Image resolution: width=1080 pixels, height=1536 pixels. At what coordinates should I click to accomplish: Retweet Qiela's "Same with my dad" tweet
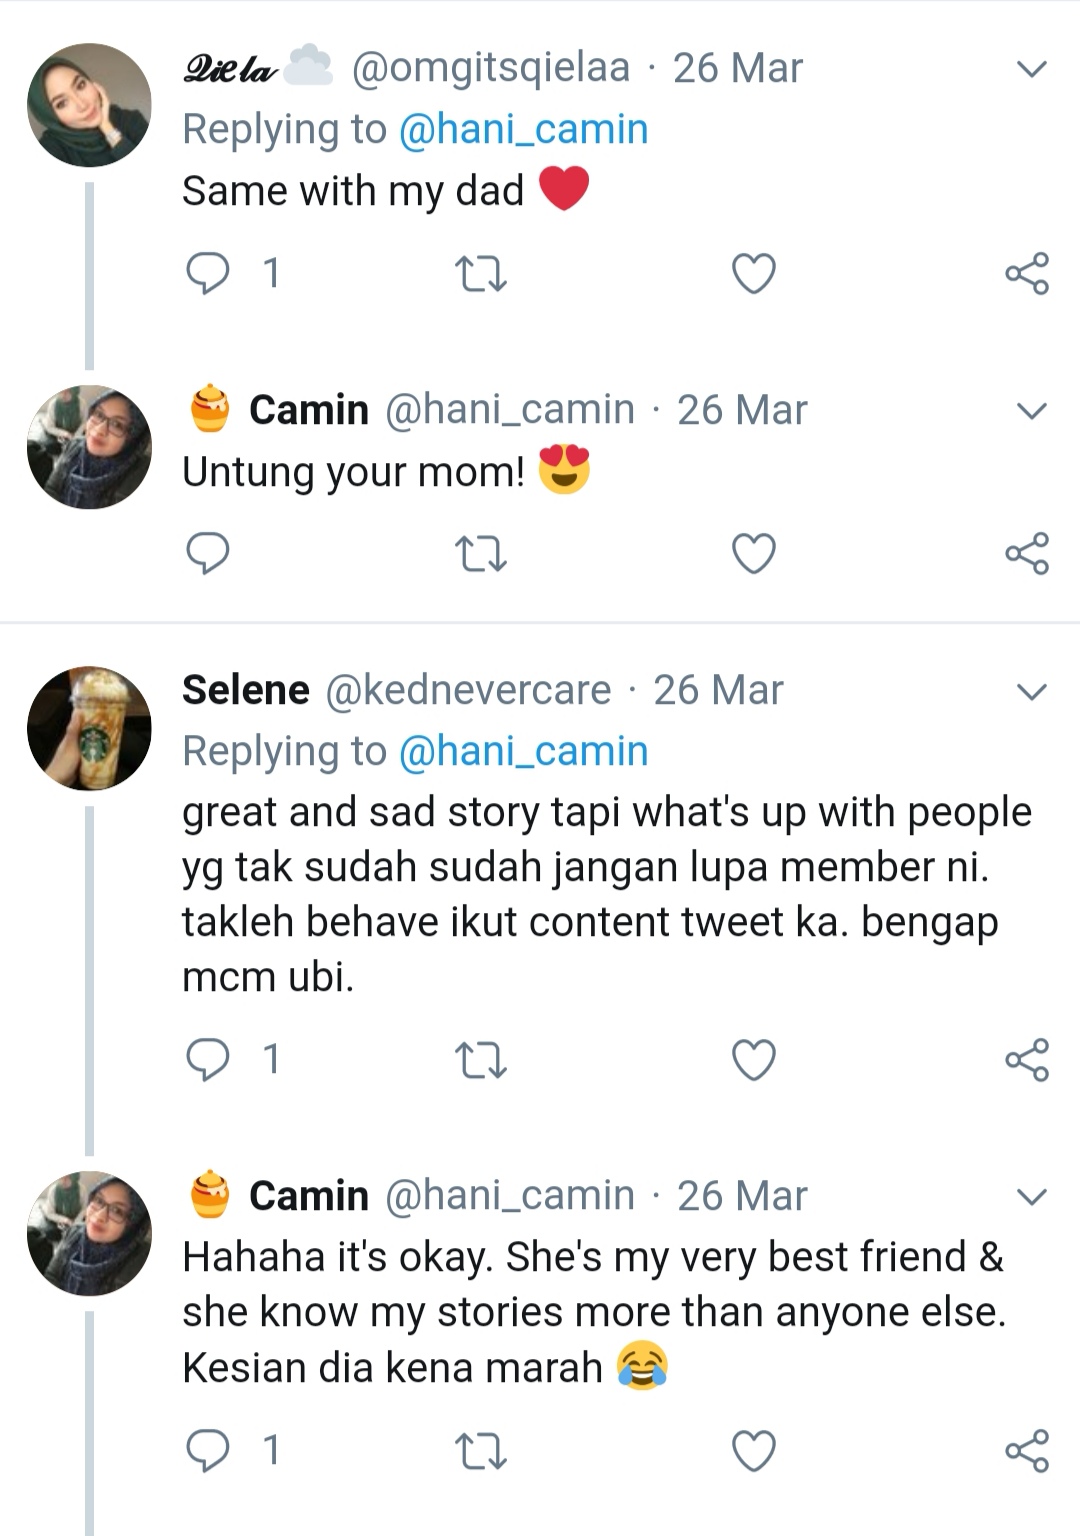click(x=480, y=274)
